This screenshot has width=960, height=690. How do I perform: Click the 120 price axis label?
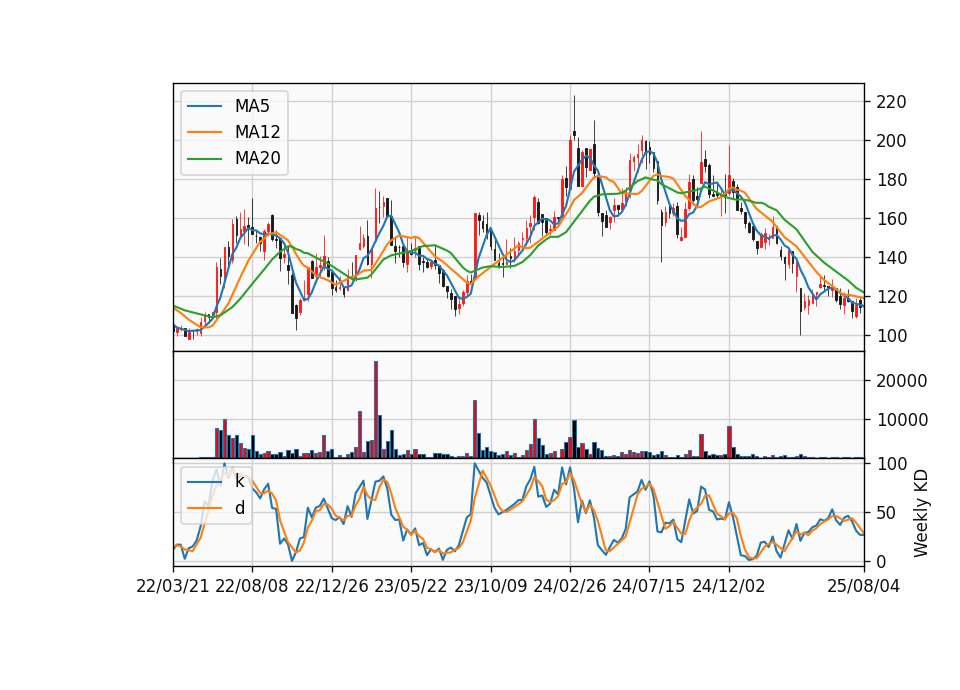(891, 297)
